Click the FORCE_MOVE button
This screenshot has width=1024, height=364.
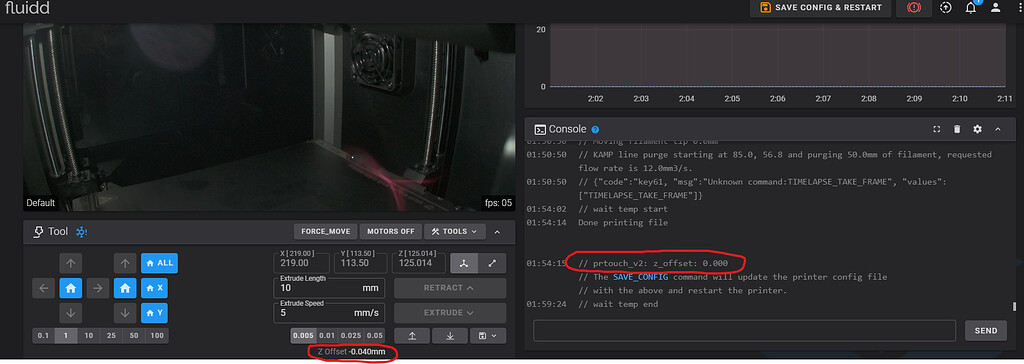coord(325,231)
